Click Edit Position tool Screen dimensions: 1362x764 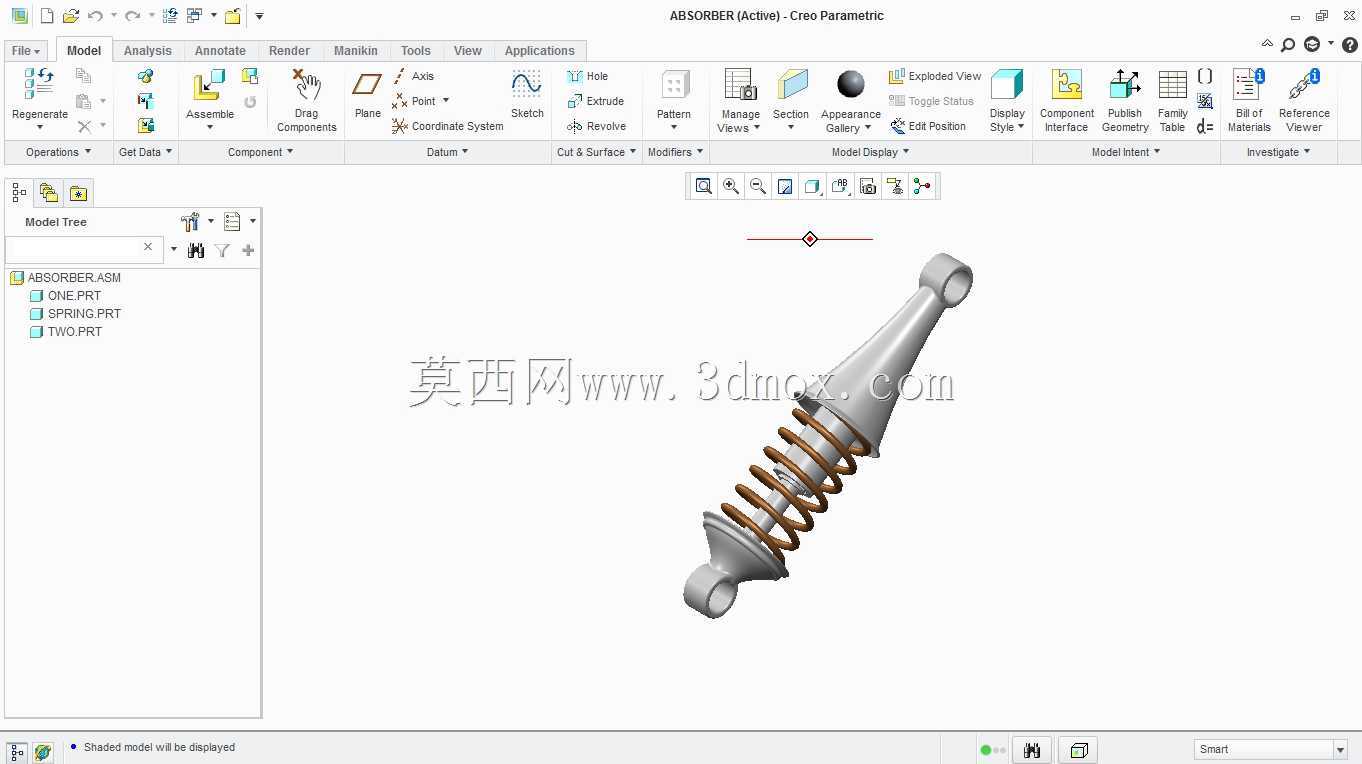tap(927, 126)
